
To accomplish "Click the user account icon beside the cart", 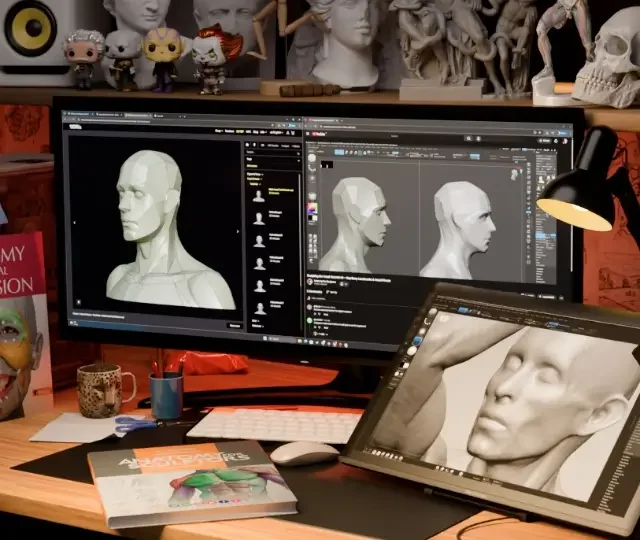I will click(288, 133).
